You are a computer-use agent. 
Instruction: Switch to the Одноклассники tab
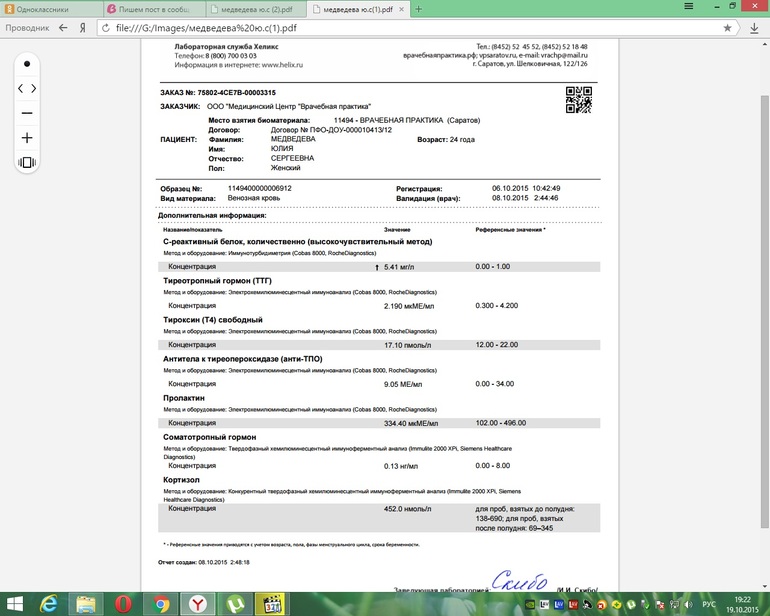point(43,8)
